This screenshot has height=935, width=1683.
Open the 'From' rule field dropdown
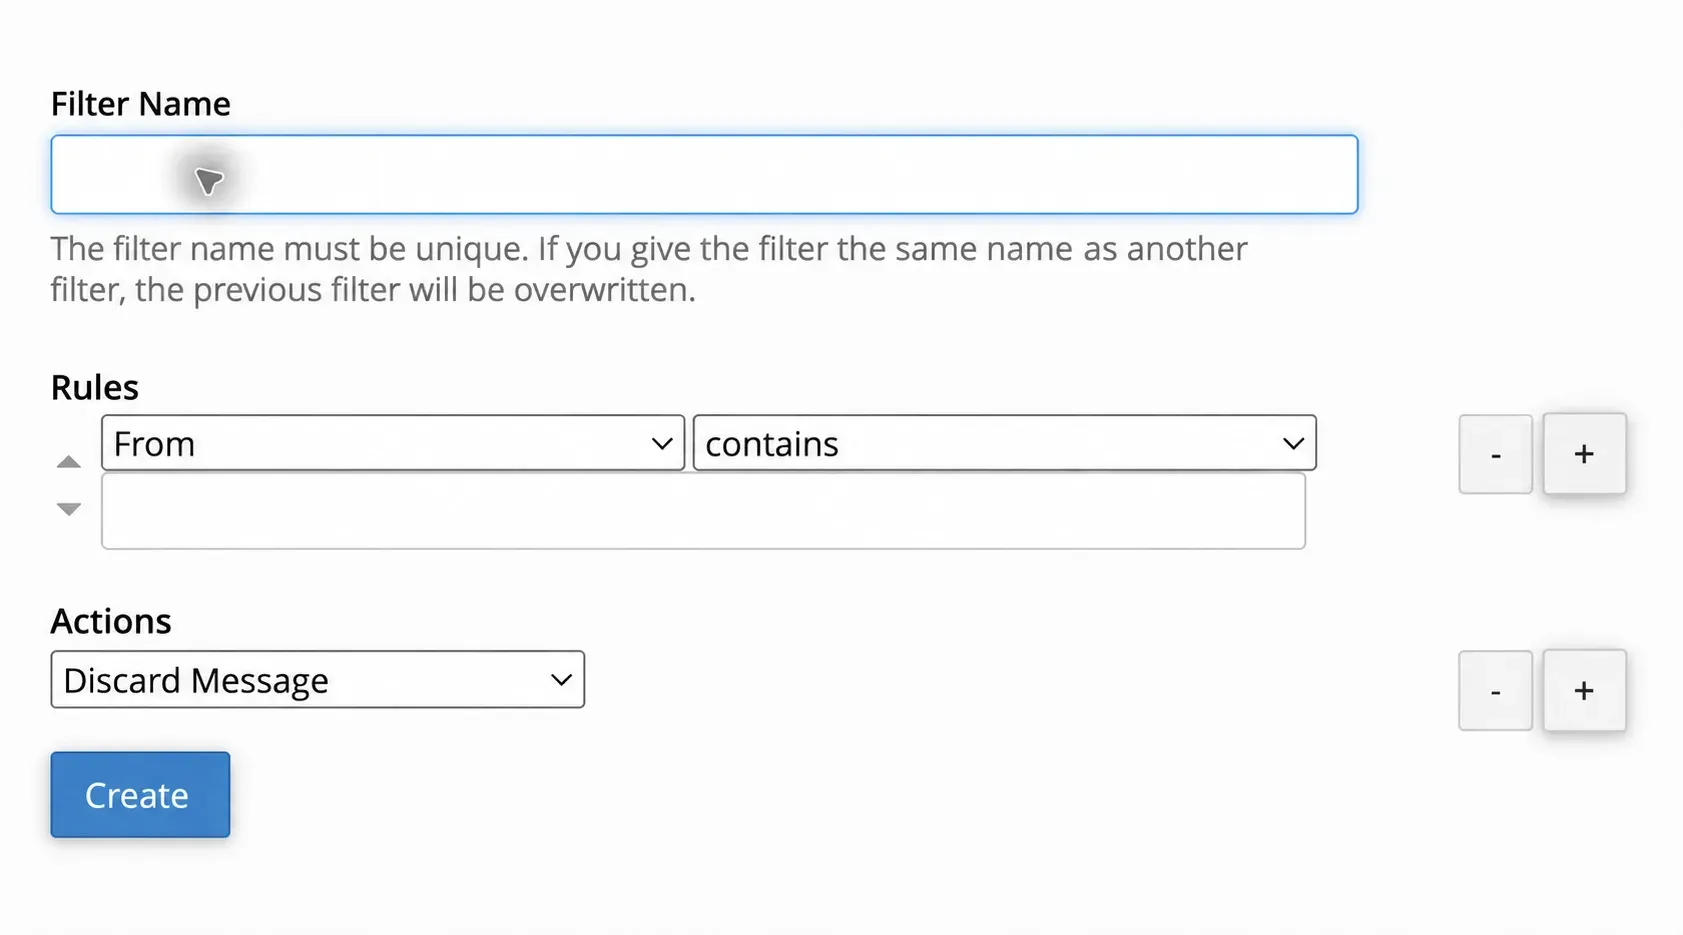[x=393, y=443]
